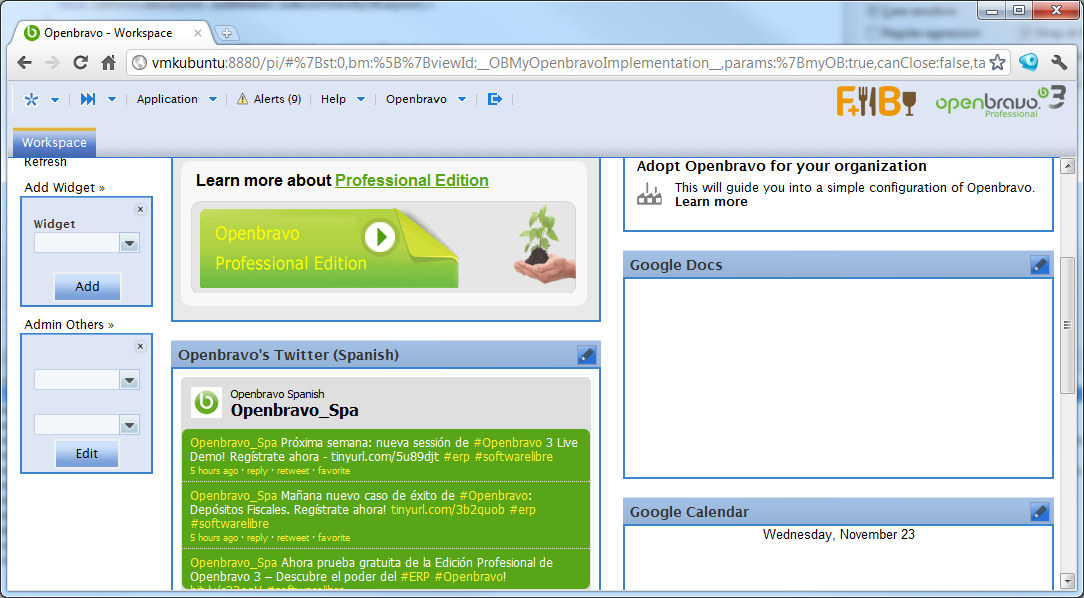Click retweet under the second tweet
Screen dimensions: 1084x598
coord(293,538)
